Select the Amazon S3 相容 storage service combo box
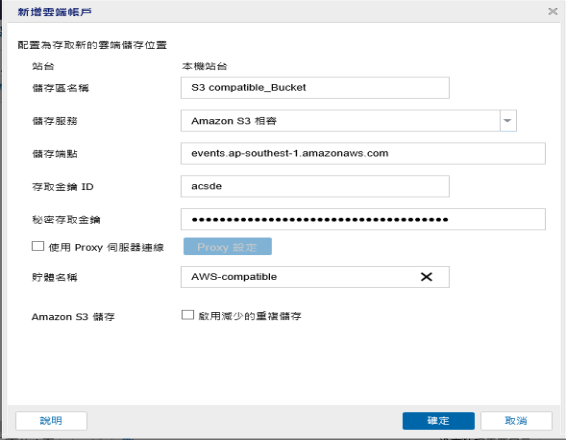Image resolution: width=566 pixels, height=440 pixels. click(x=341, y=121)
